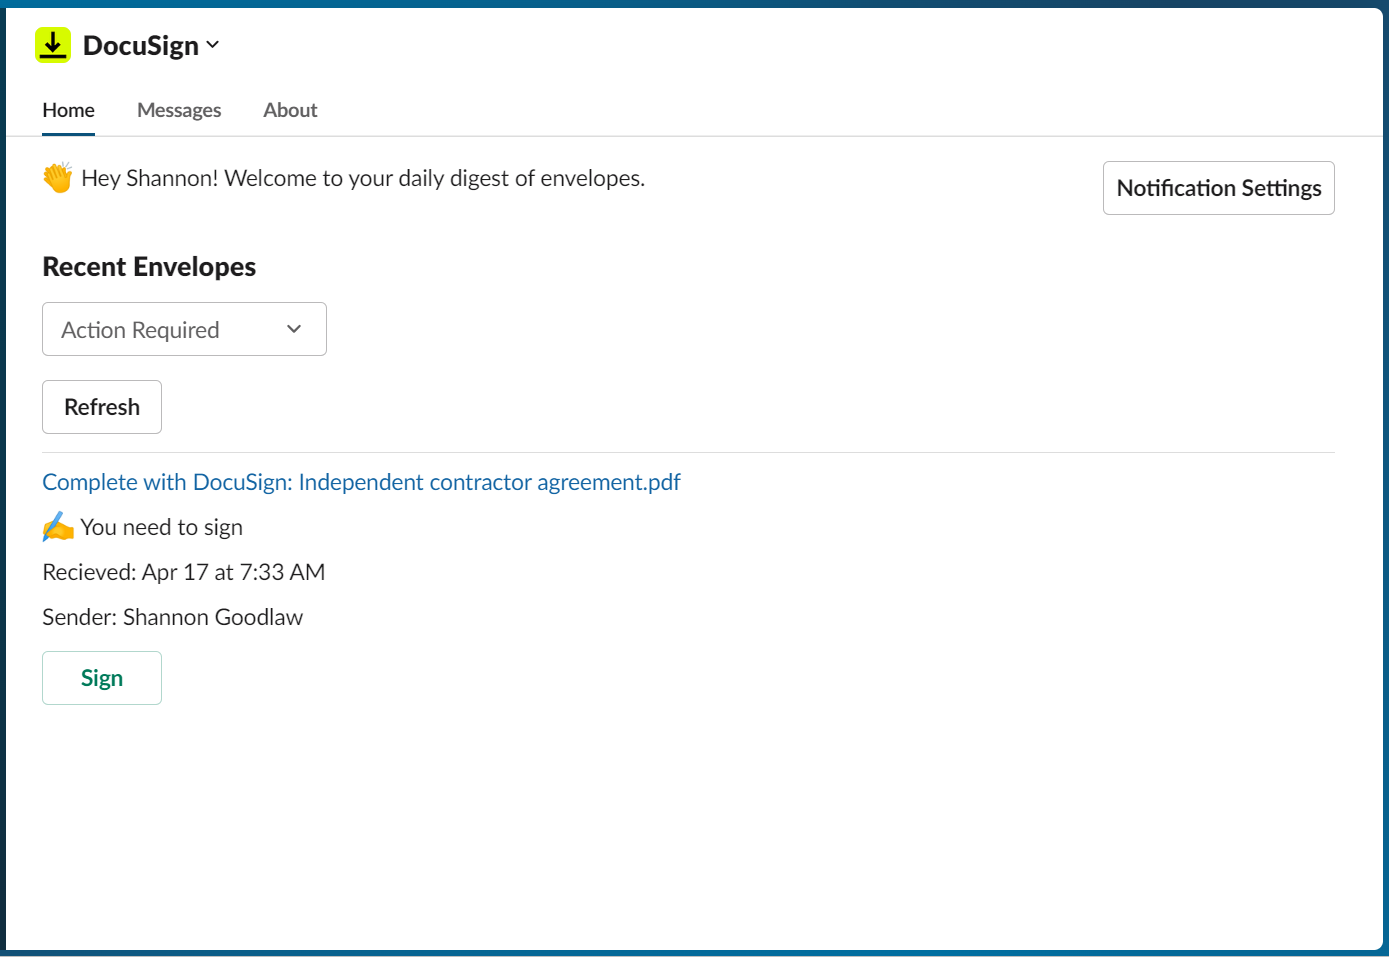Select the 'Hey Shannon!' welcome message
This screenshot has height=957, width=1389.
tap(363, 178)
